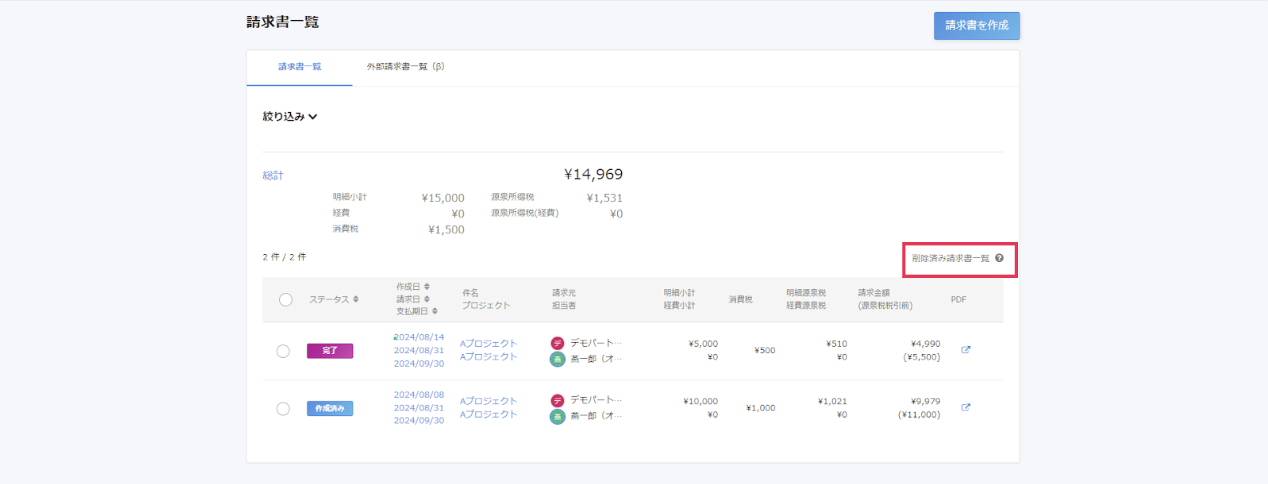Screen dimensions: 1268x484
Task: Click ¥4,990 invoice amount cell
Action: click(925, 343)
